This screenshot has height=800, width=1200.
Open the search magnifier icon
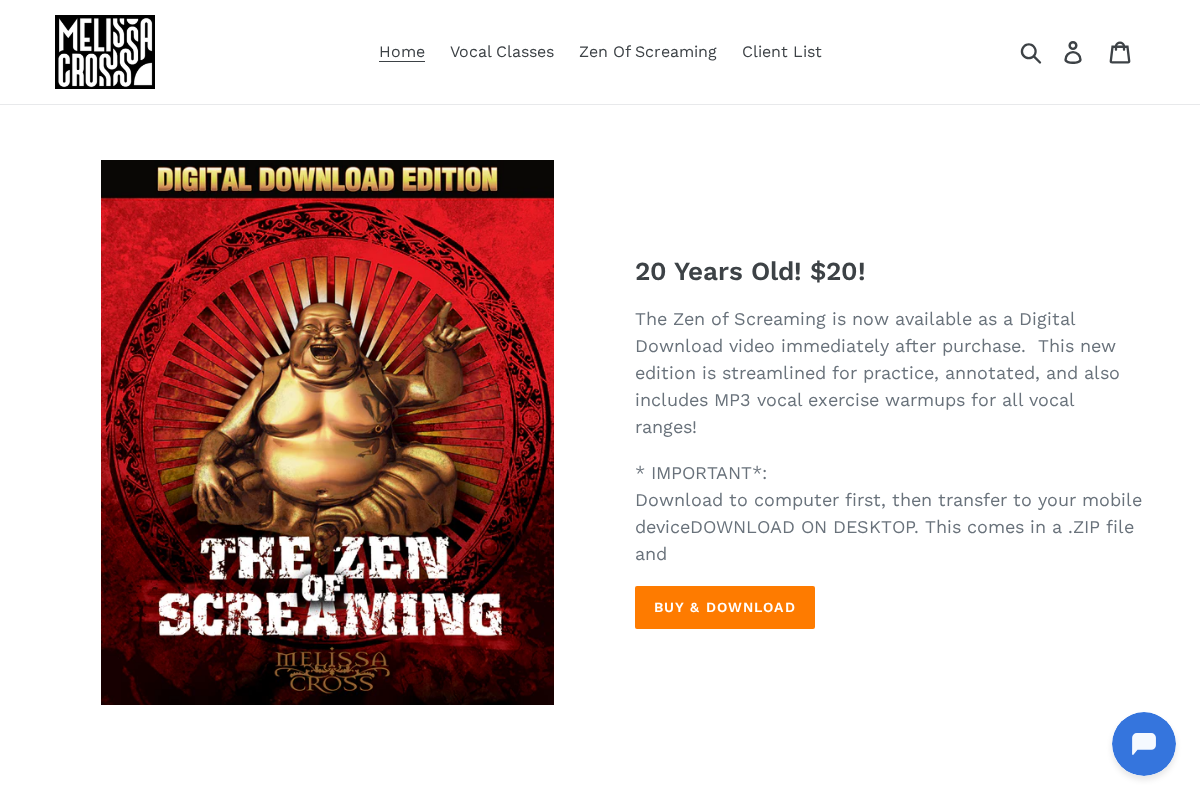(x=1031, y=52)
